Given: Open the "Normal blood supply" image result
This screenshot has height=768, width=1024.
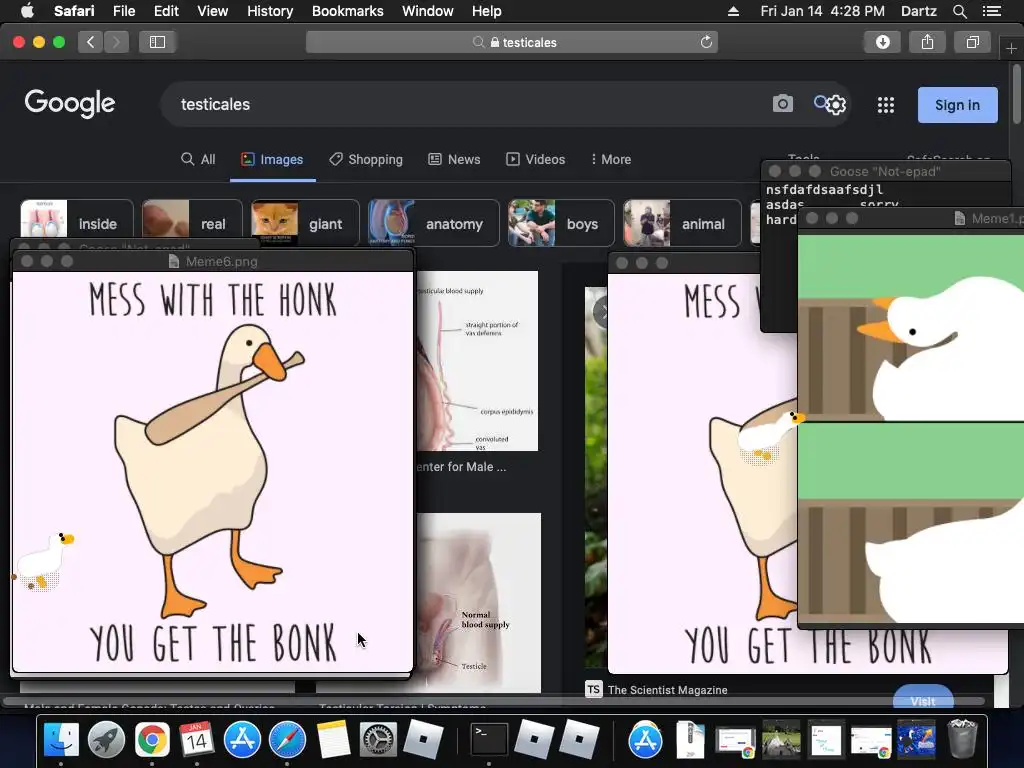Looking at the screenshot, I should click(479, 602).
